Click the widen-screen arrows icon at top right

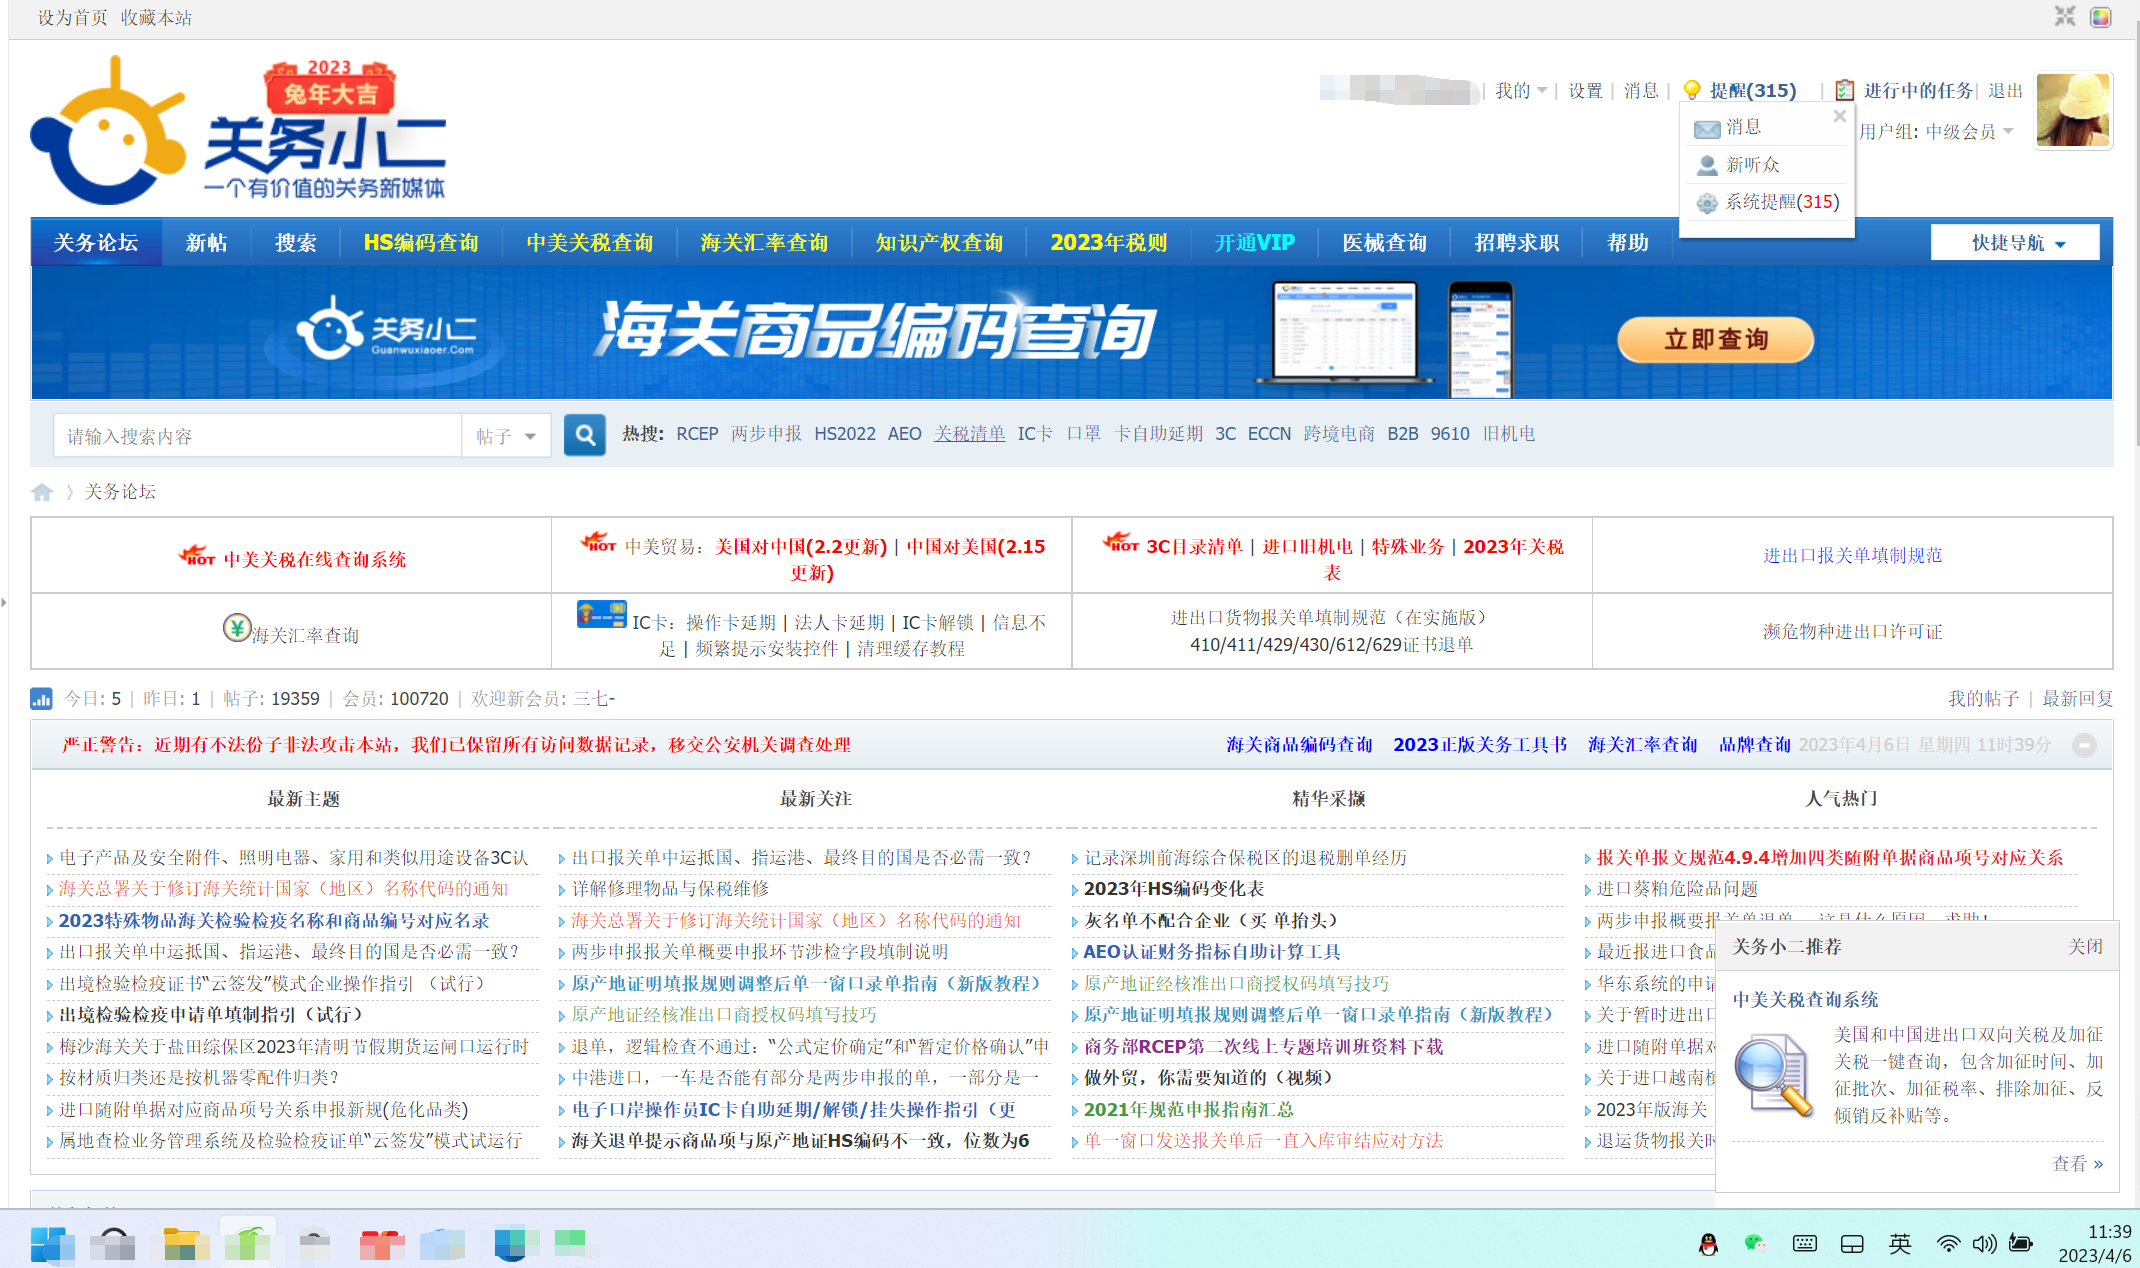pyautogui.click(x=2065, y=16)
